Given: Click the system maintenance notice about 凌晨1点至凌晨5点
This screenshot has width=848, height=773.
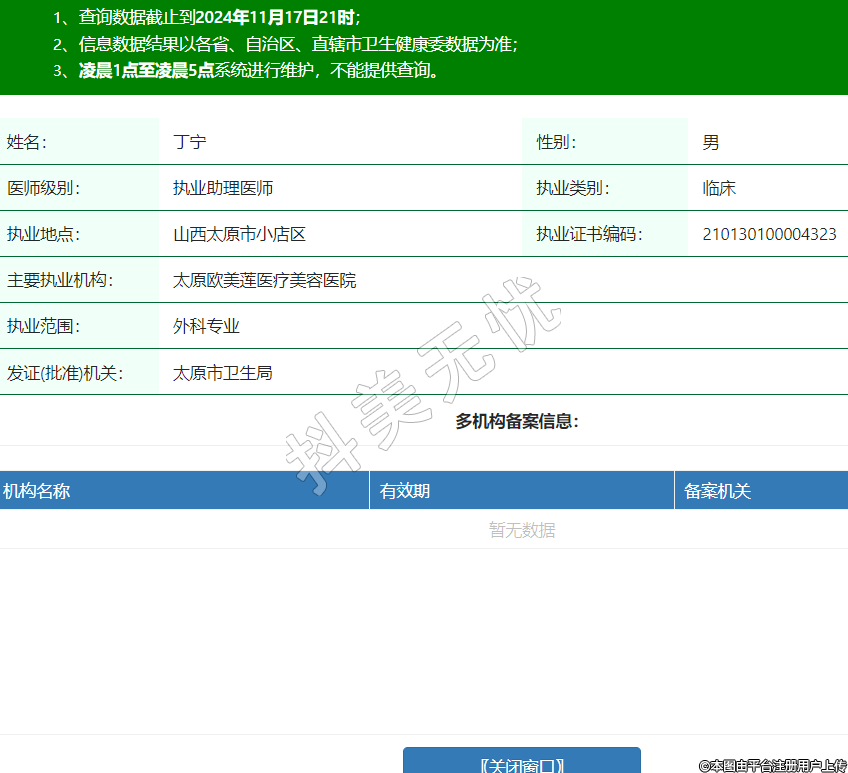Looking at the screenshot, I should pyautogui.click(x=259, y=71).
